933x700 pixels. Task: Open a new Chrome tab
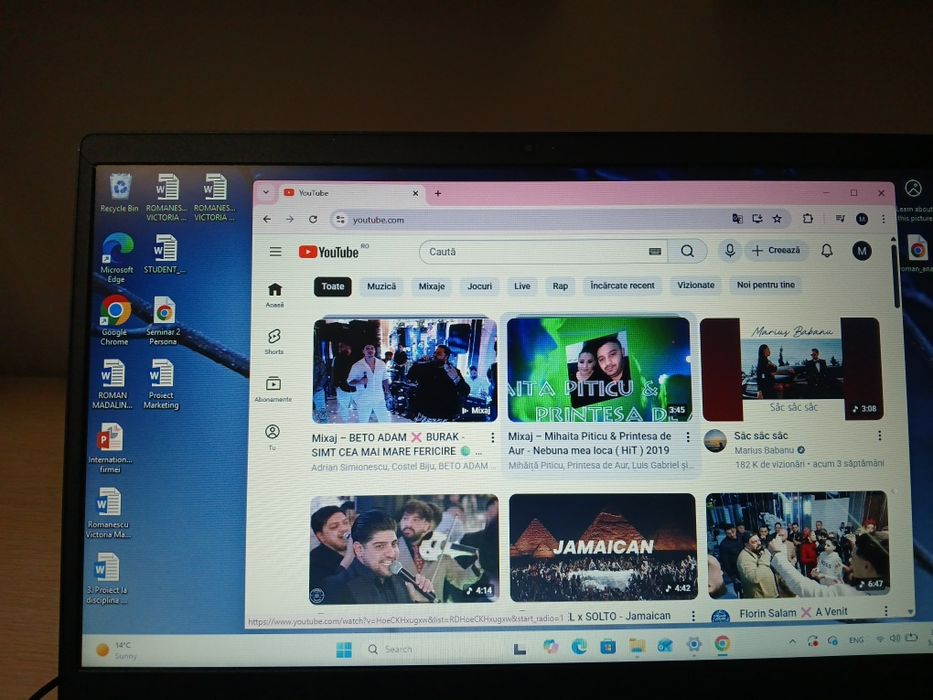(438, 193)
